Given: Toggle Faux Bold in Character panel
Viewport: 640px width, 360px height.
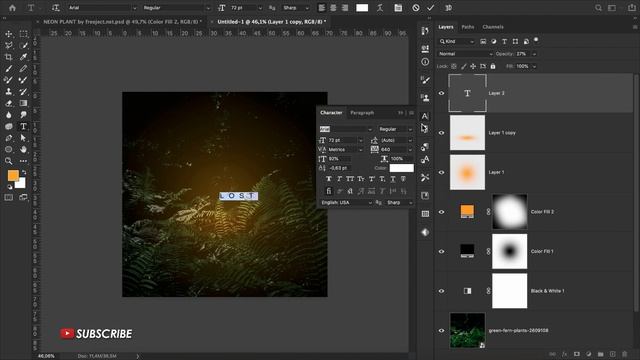Looking at the screenshot, I should (x=329, y=179).
